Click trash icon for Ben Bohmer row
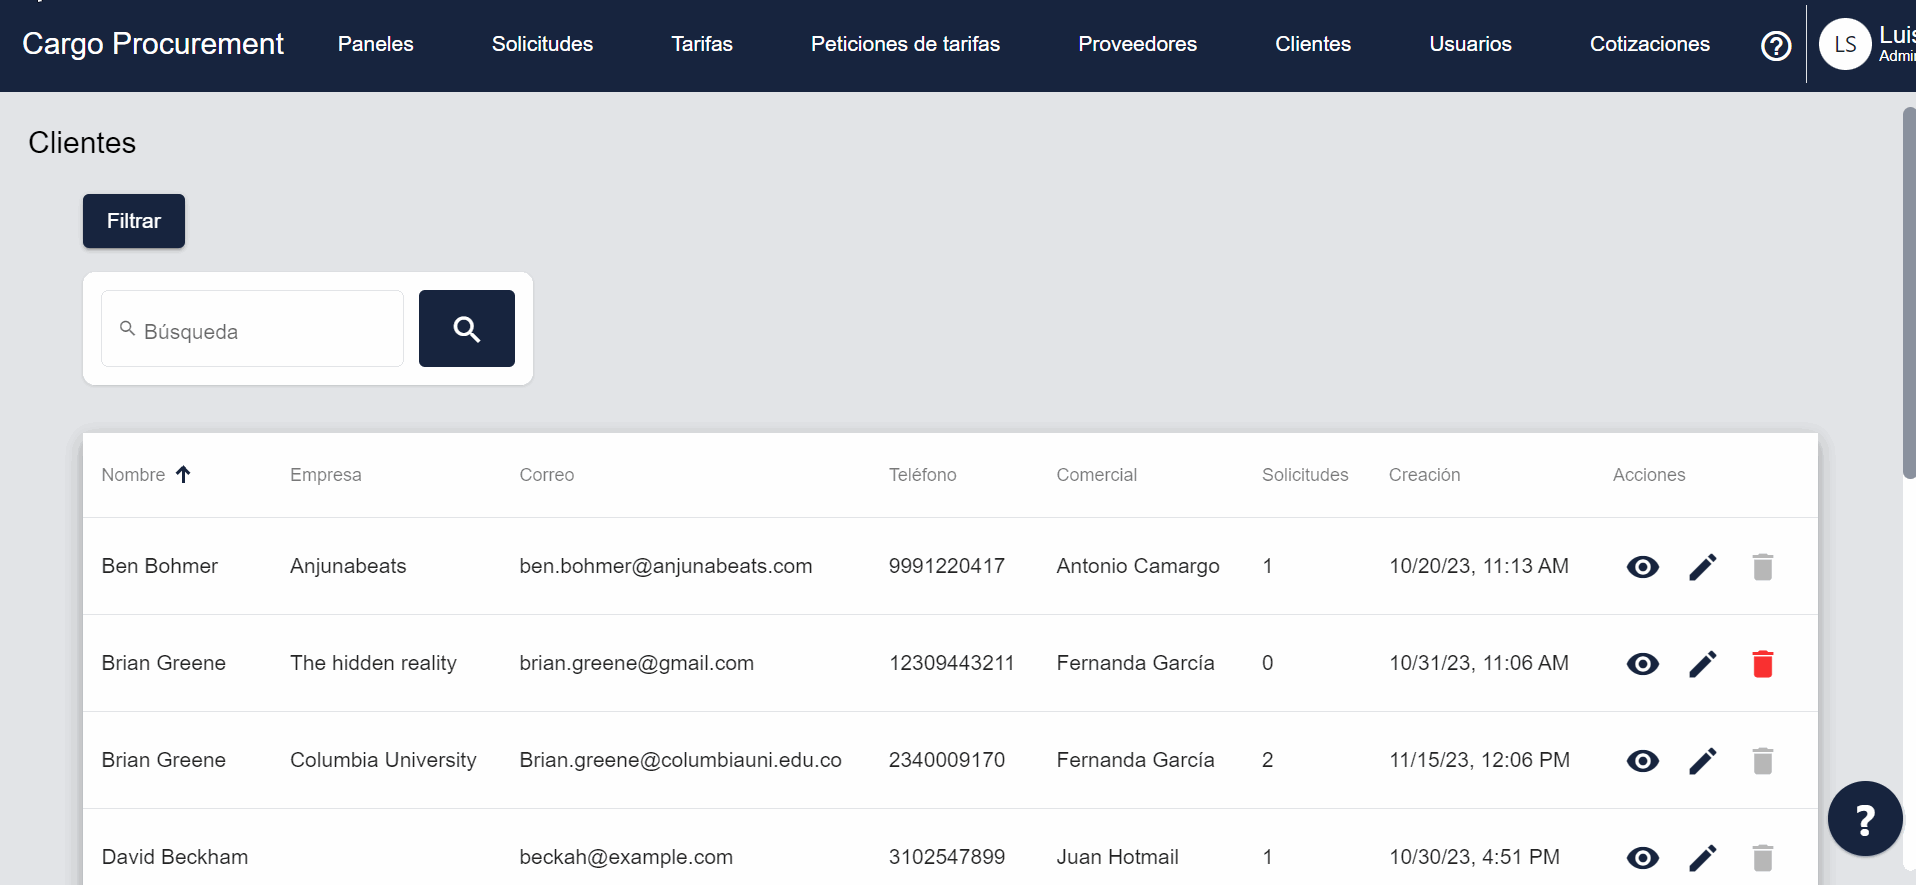This screenshot has width=1916, height=885. click(1762, 567)
